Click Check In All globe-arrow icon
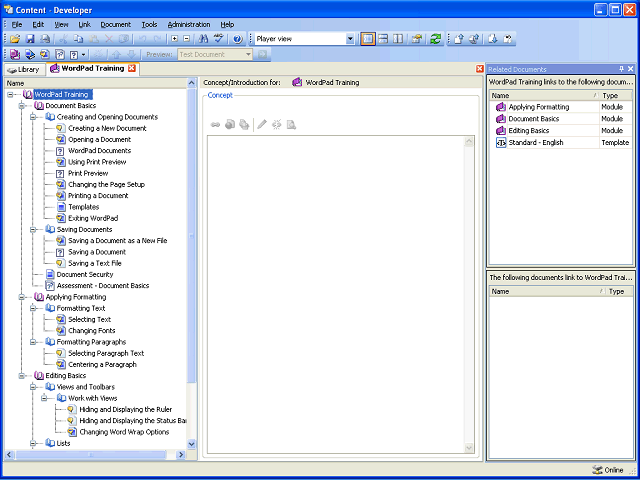640x480 pixels. pos(474,39)
